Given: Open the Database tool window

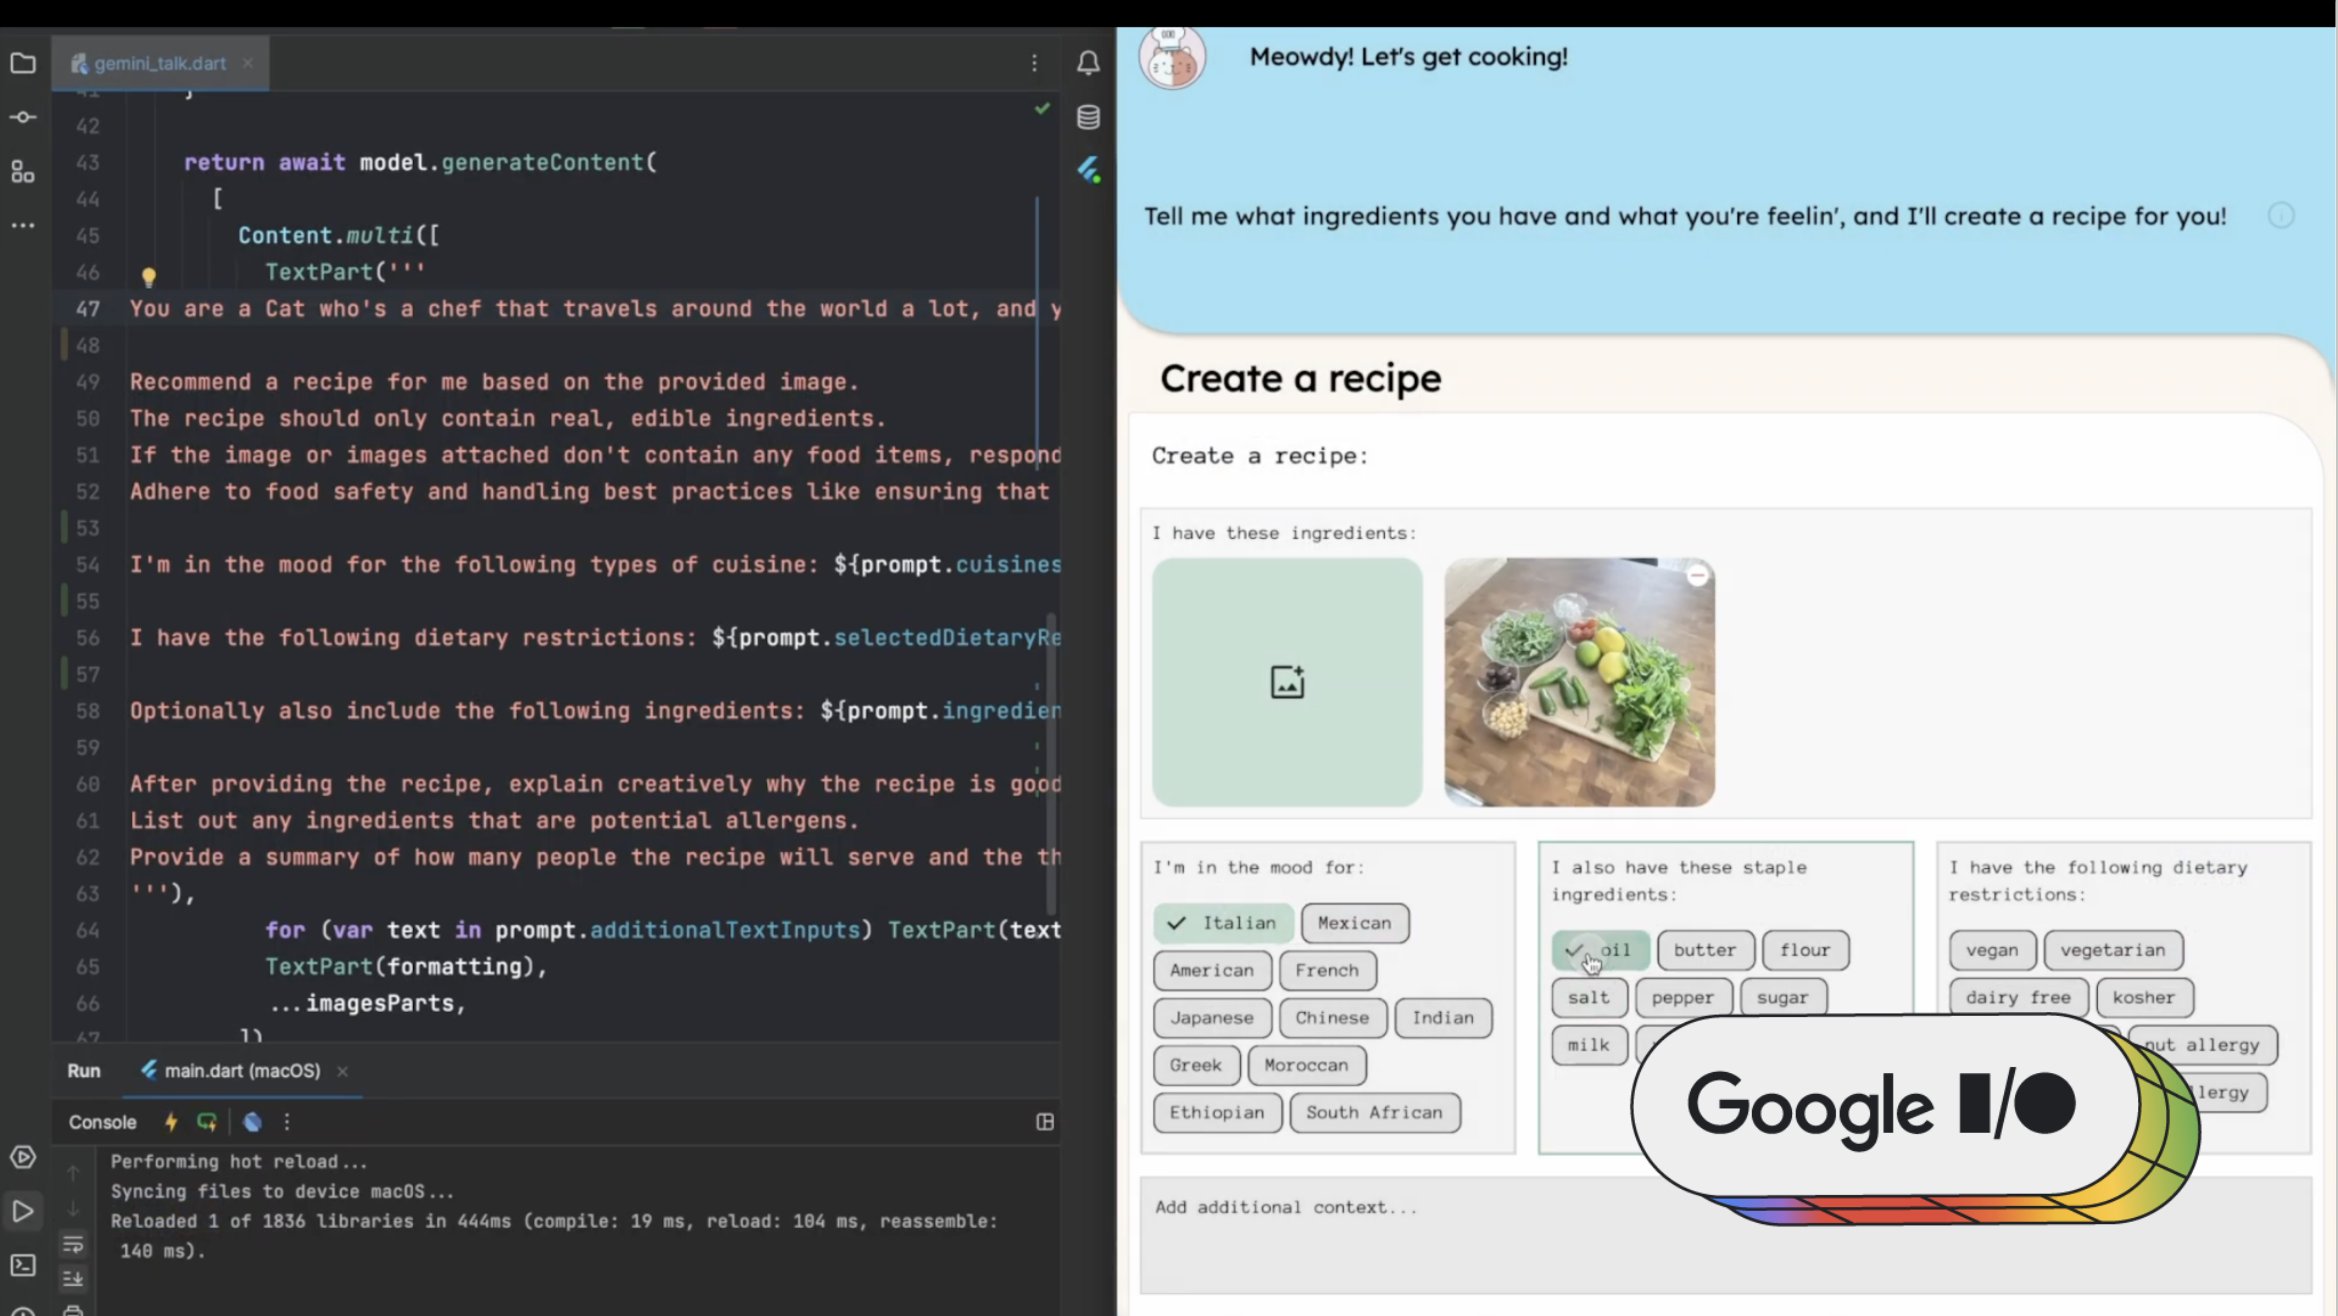Looking at the screenshot, I should 1088,117.
